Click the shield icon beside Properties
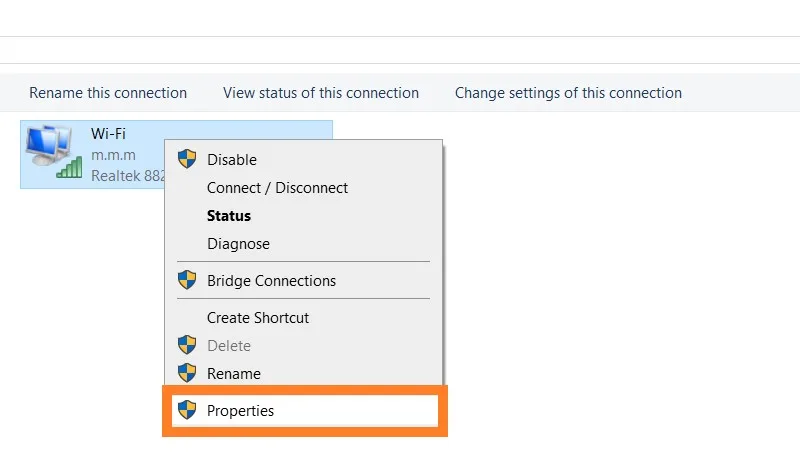Viewport: 800px width, 454px height. (x=187, y=410)
